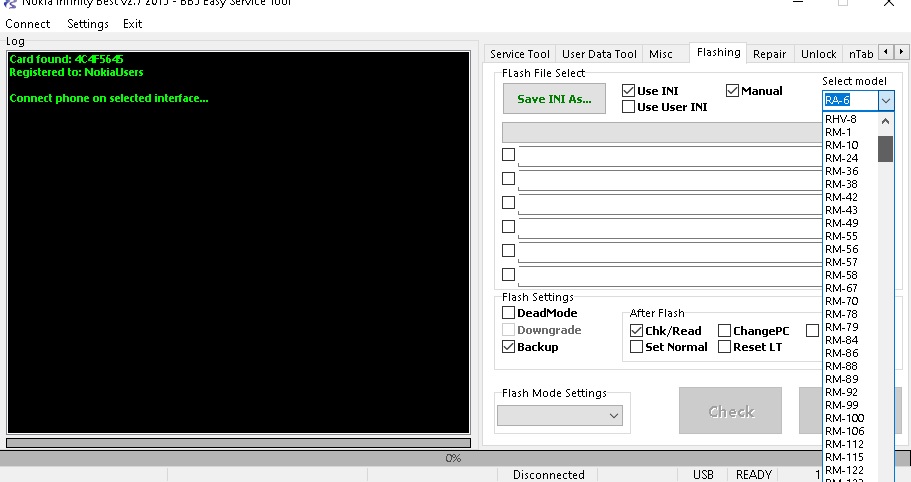Click the Disconnected status bar entry

[548, 474]
